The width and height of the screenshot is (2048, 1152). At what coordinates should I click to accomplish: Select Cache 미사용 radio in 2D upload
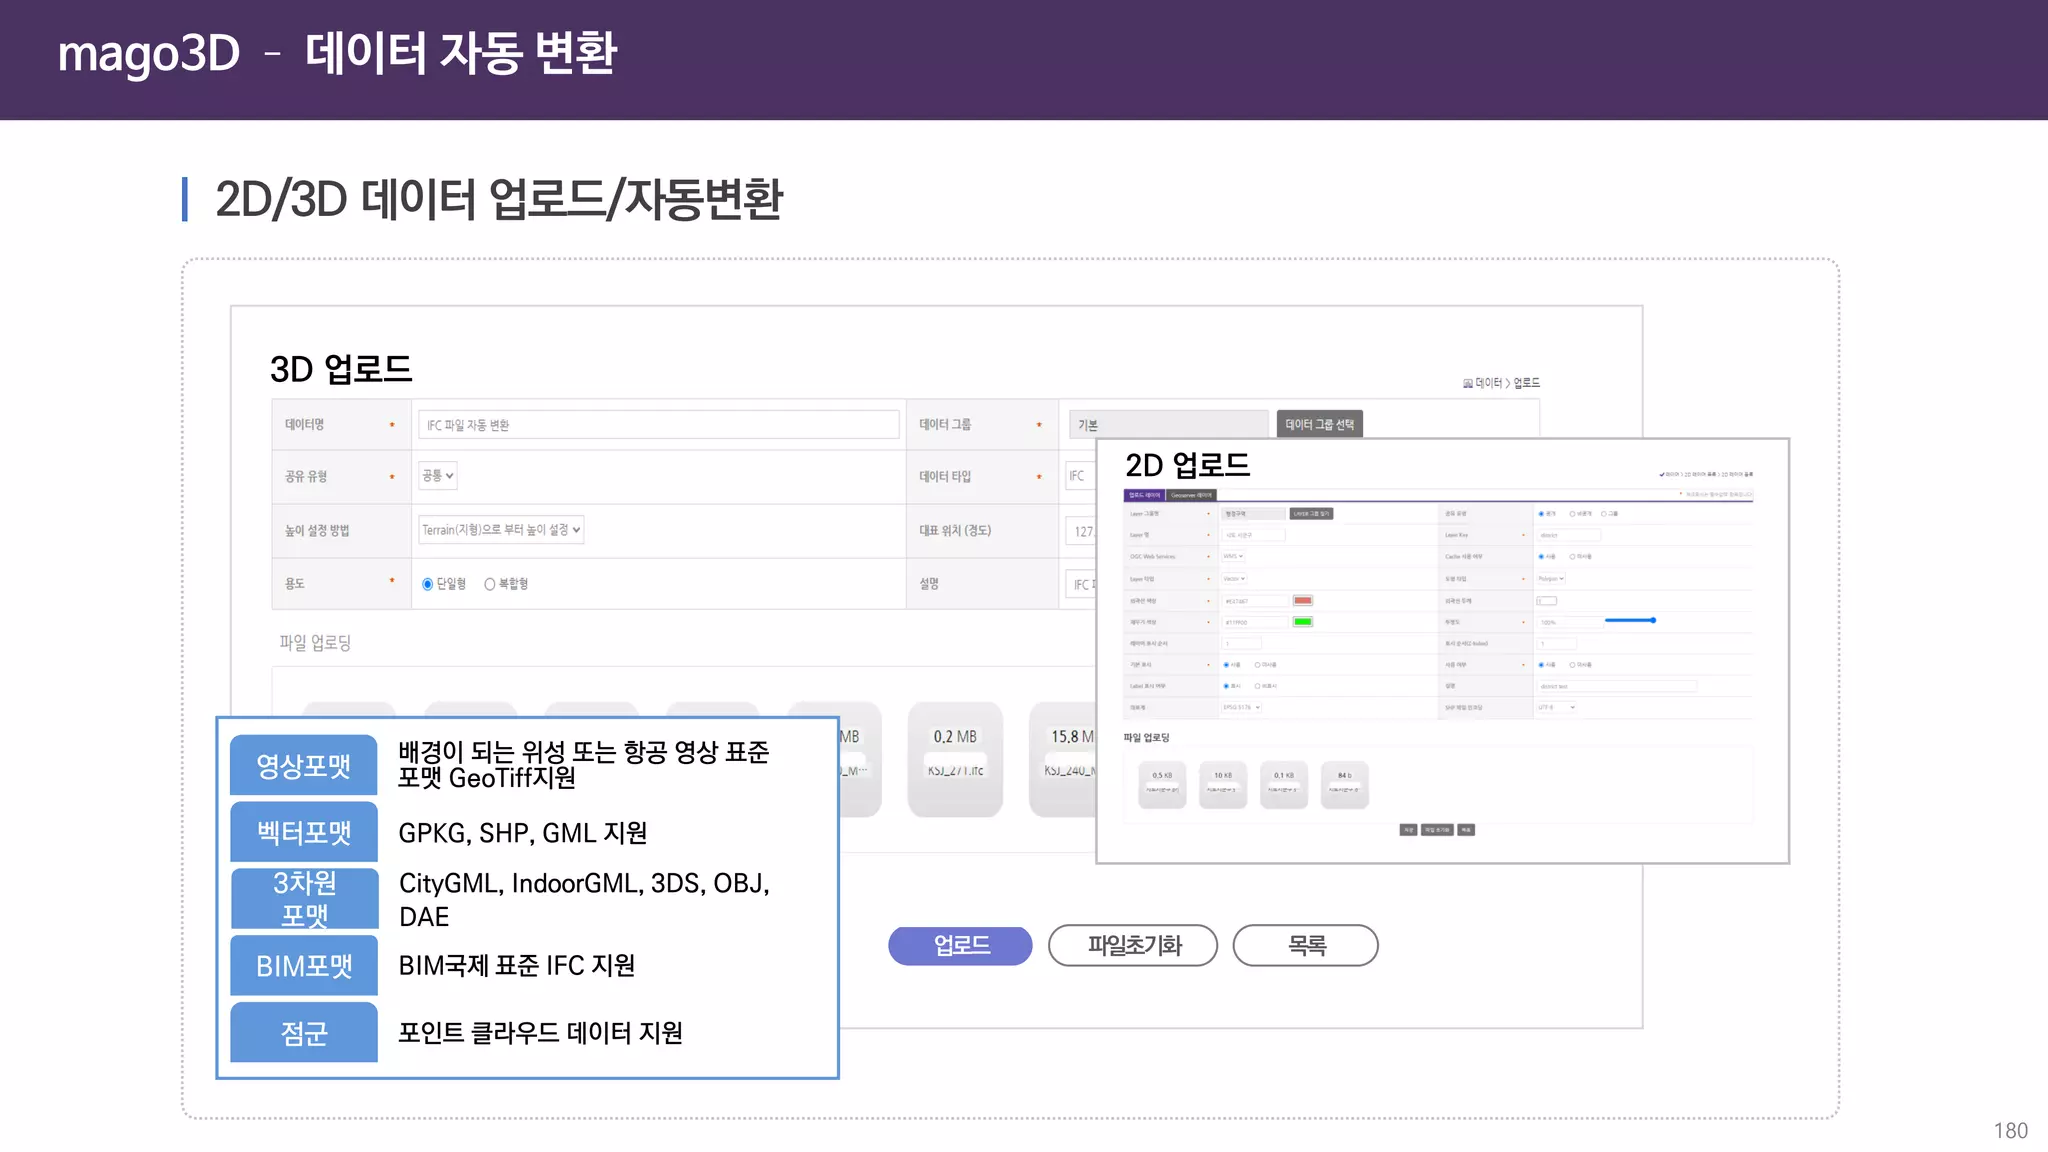(x=1572, y=556)
